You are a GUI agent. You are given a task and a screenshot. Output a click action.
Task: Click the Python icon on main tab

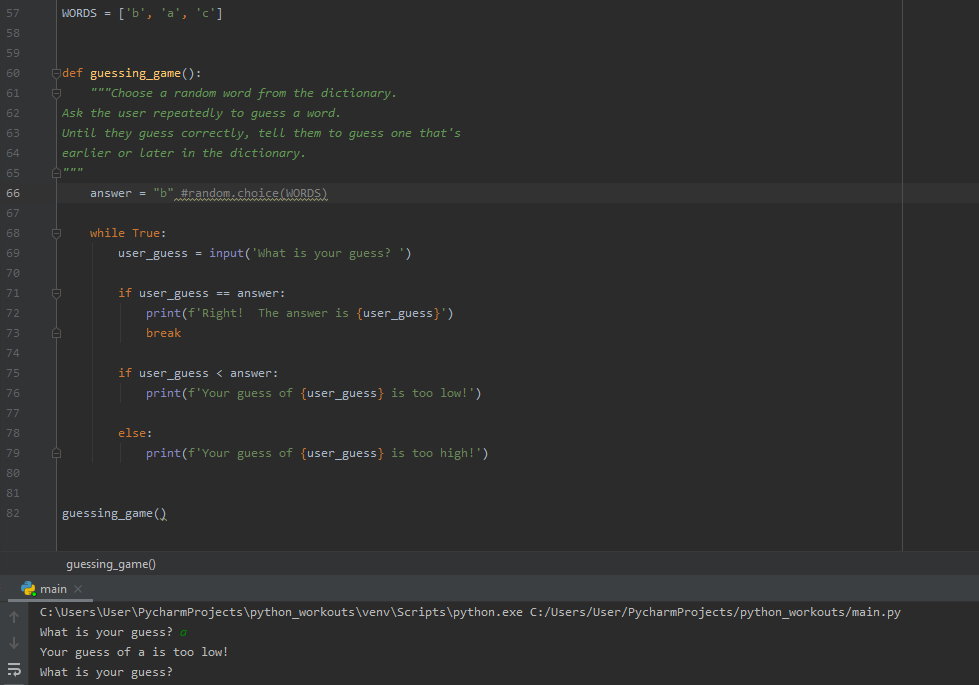coord(28,588)
